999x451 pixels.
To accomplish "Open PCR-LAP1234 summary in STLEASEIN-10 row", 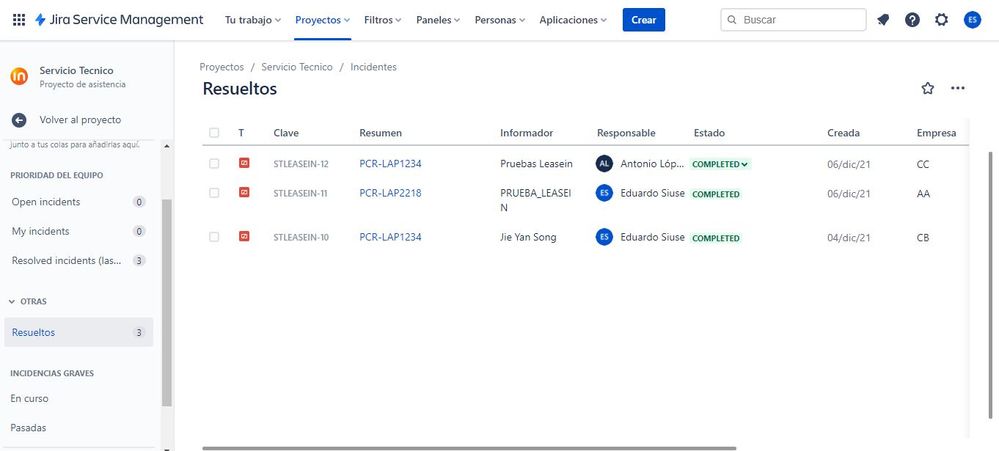I will click(391, 237).
